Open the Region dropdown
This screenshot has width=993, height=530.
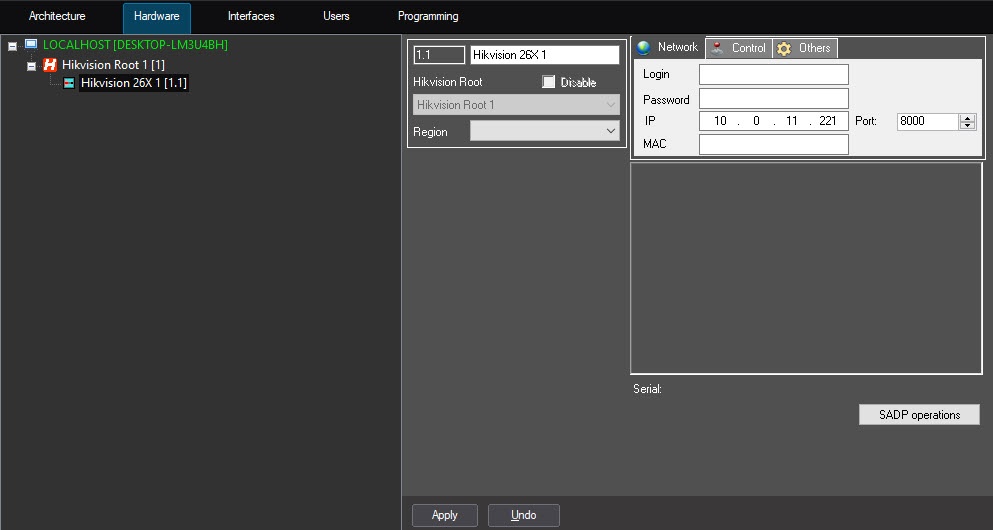click(x=611, y=131)
